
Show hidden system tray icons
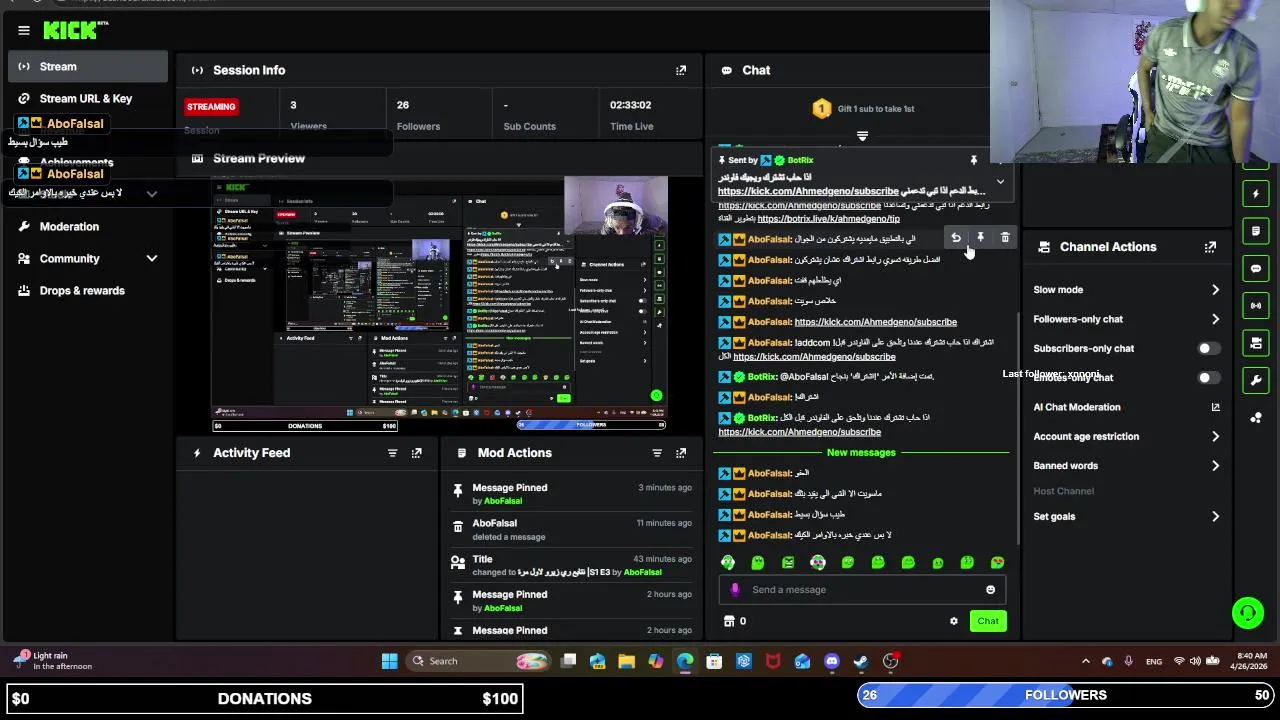coord(1086,661)
